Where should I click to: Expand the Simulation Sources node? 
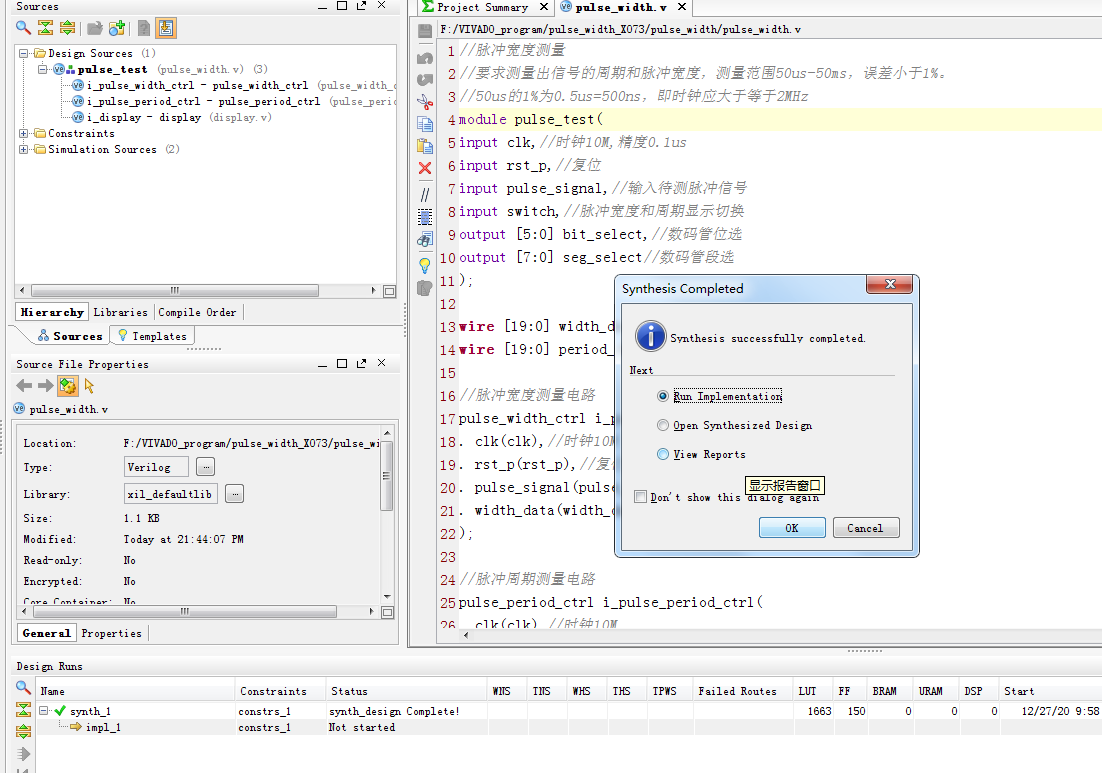[22, 148]
